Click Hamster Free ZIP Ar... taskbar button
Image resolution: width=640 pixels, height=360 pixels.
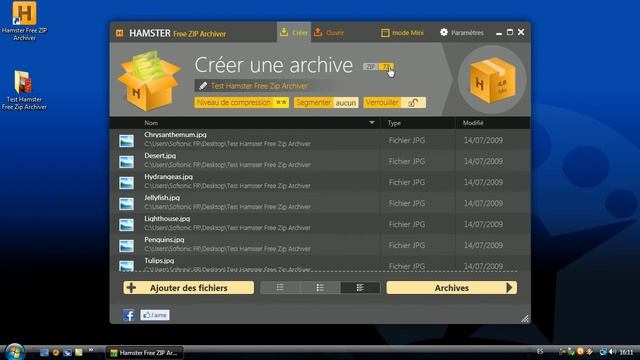144,353
